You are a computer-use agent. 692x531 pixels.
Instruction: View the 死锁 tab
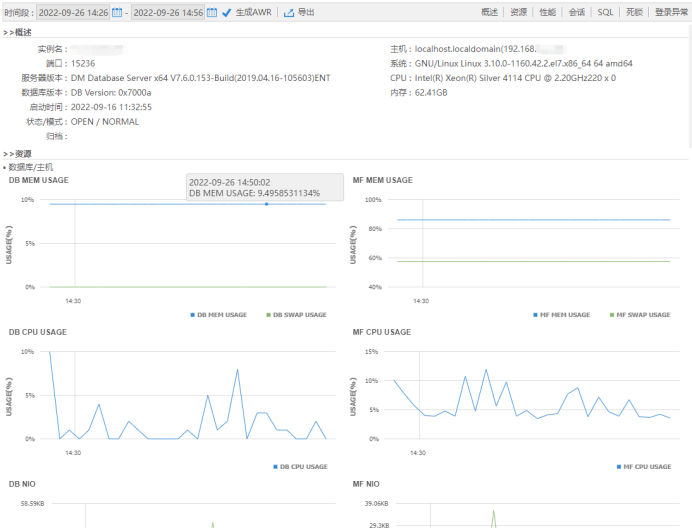634,12
